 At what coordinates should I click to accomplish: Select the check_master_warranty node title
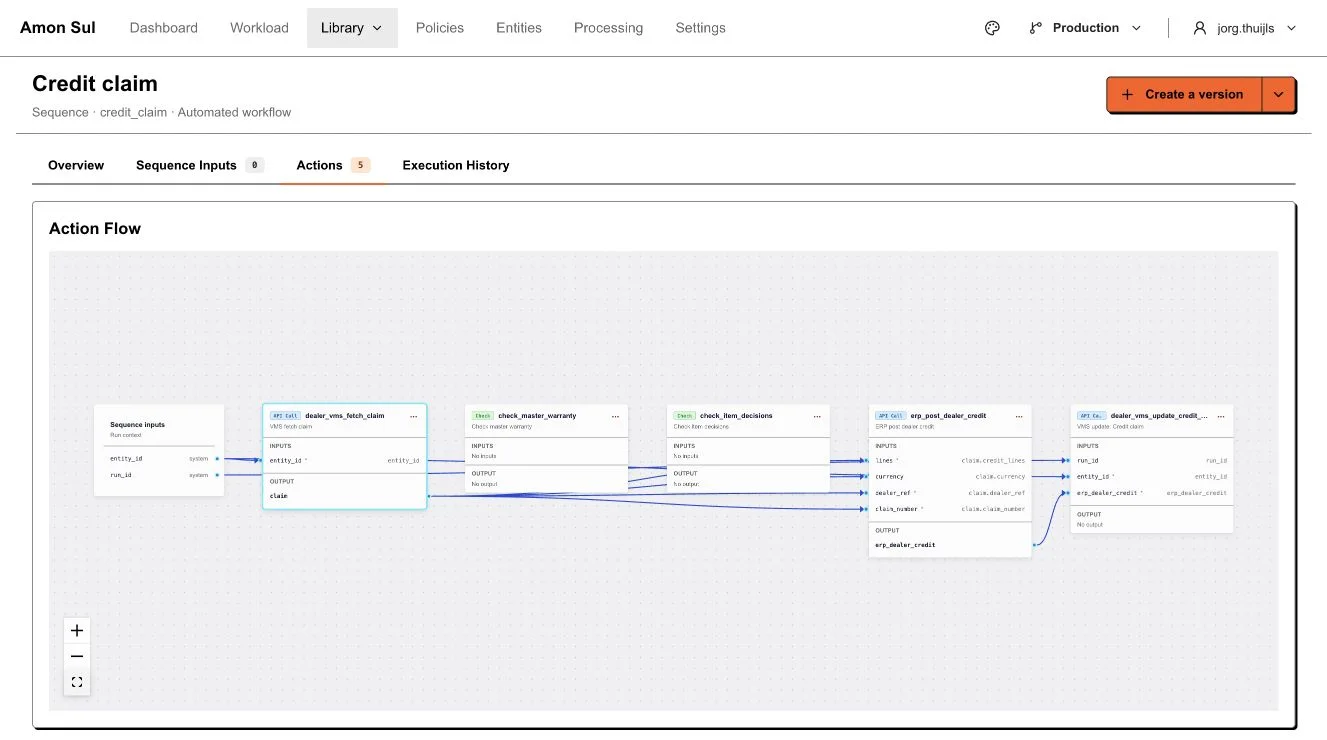[537, 416]
